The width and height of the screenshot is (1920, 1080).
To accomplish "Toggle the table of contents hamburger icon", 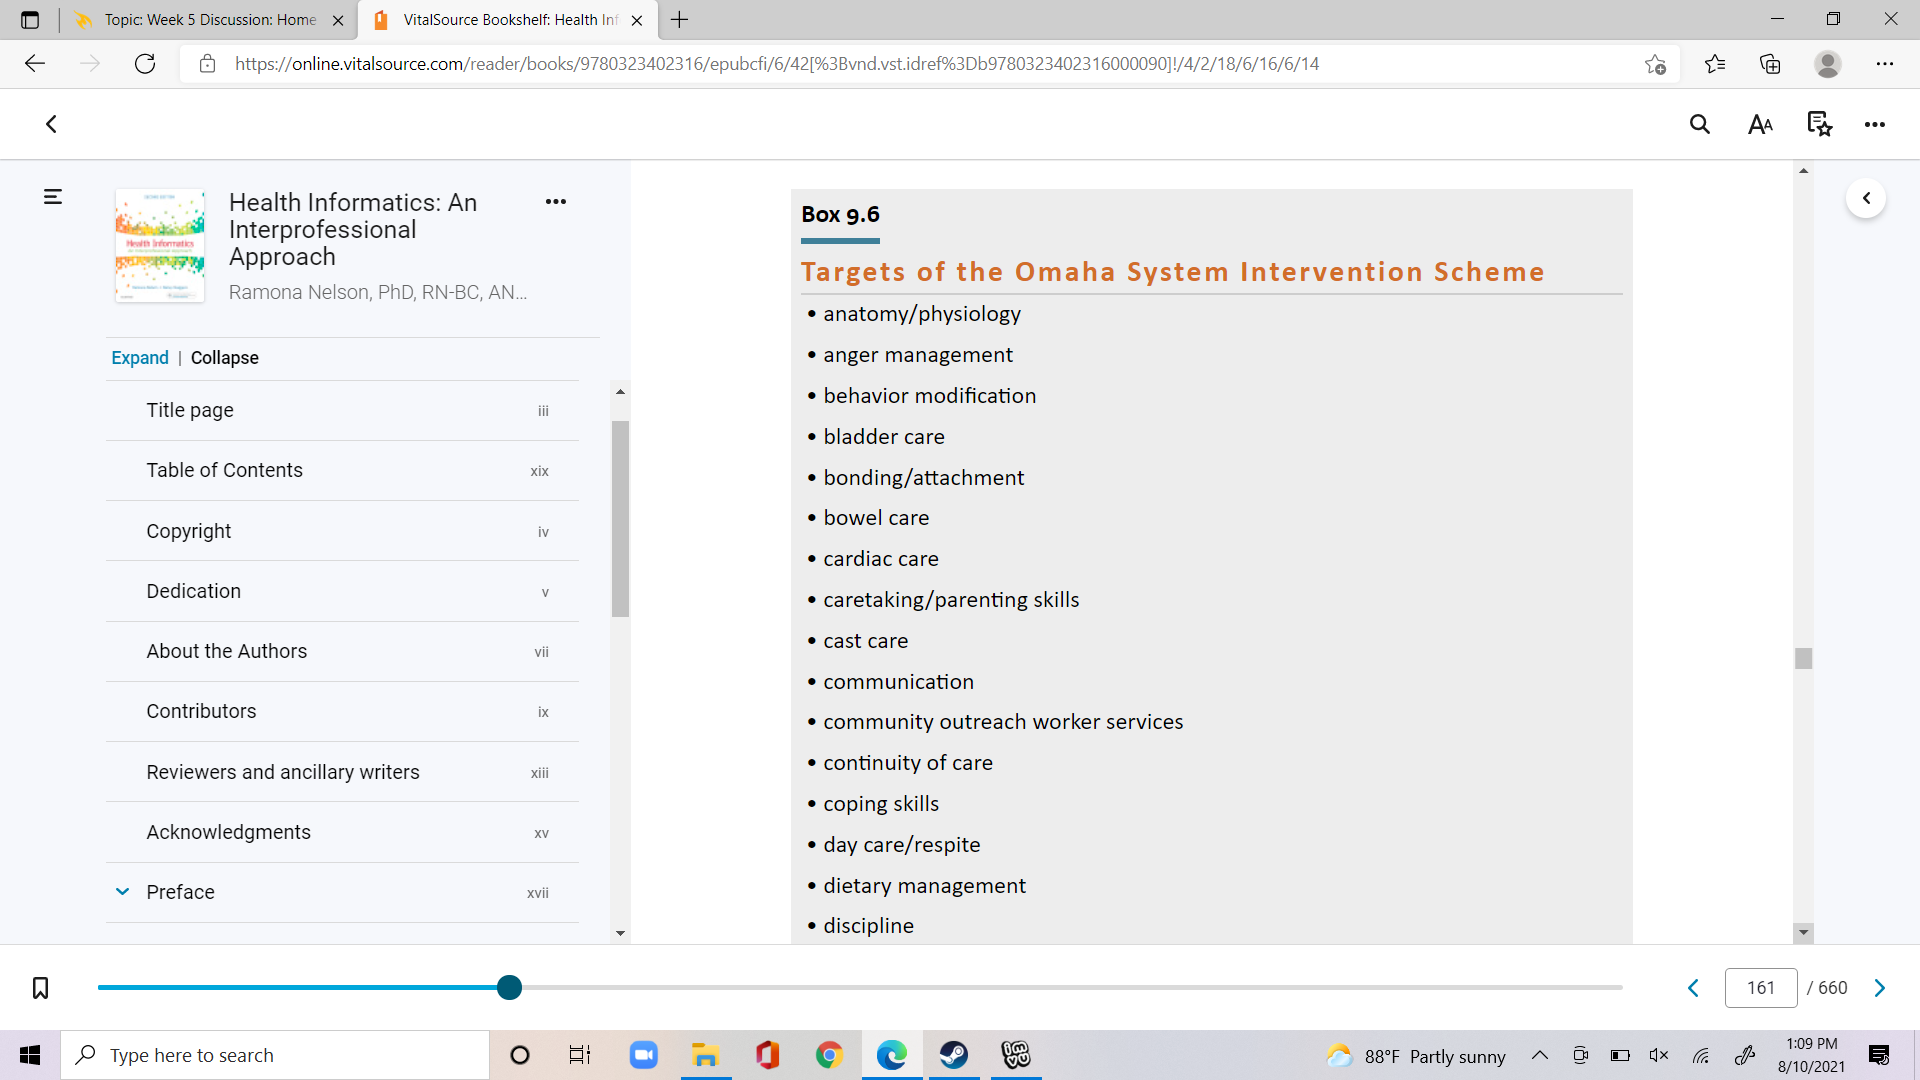I will pyautogui.click(x=53, y=197).
